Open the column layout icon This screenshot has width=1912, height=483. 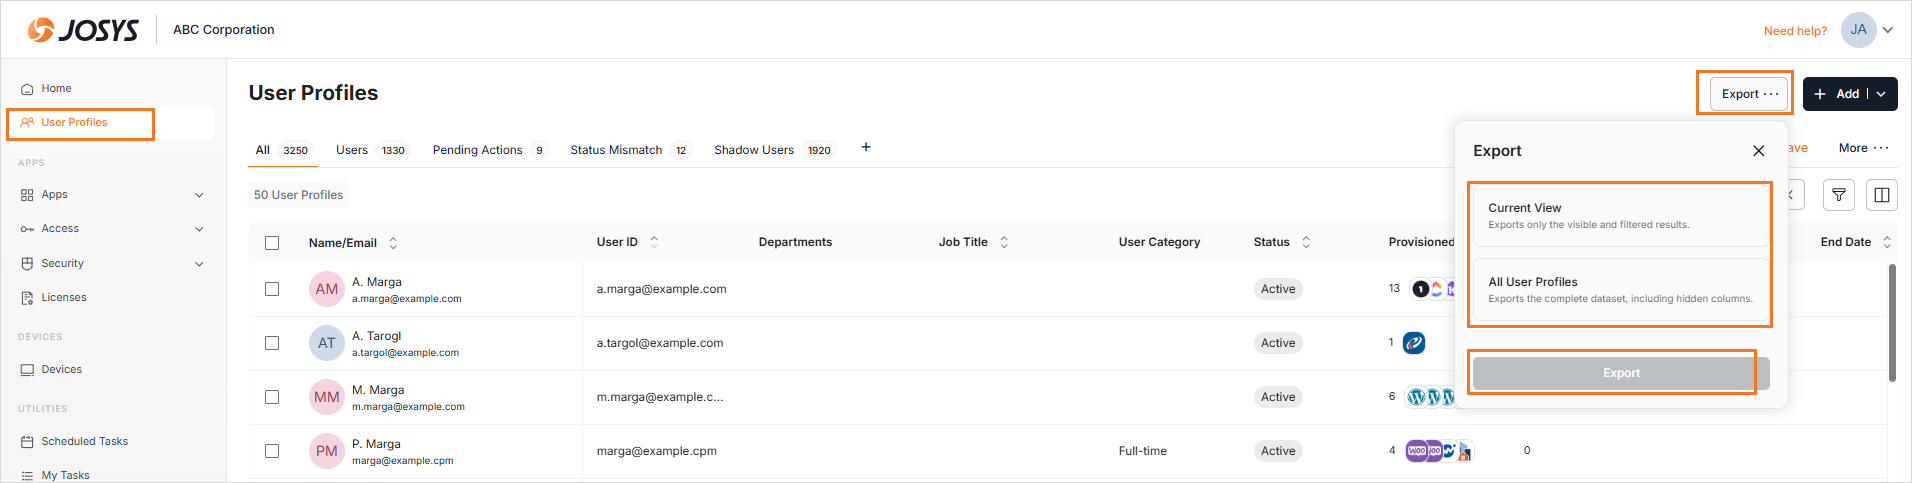point(1881,195)
